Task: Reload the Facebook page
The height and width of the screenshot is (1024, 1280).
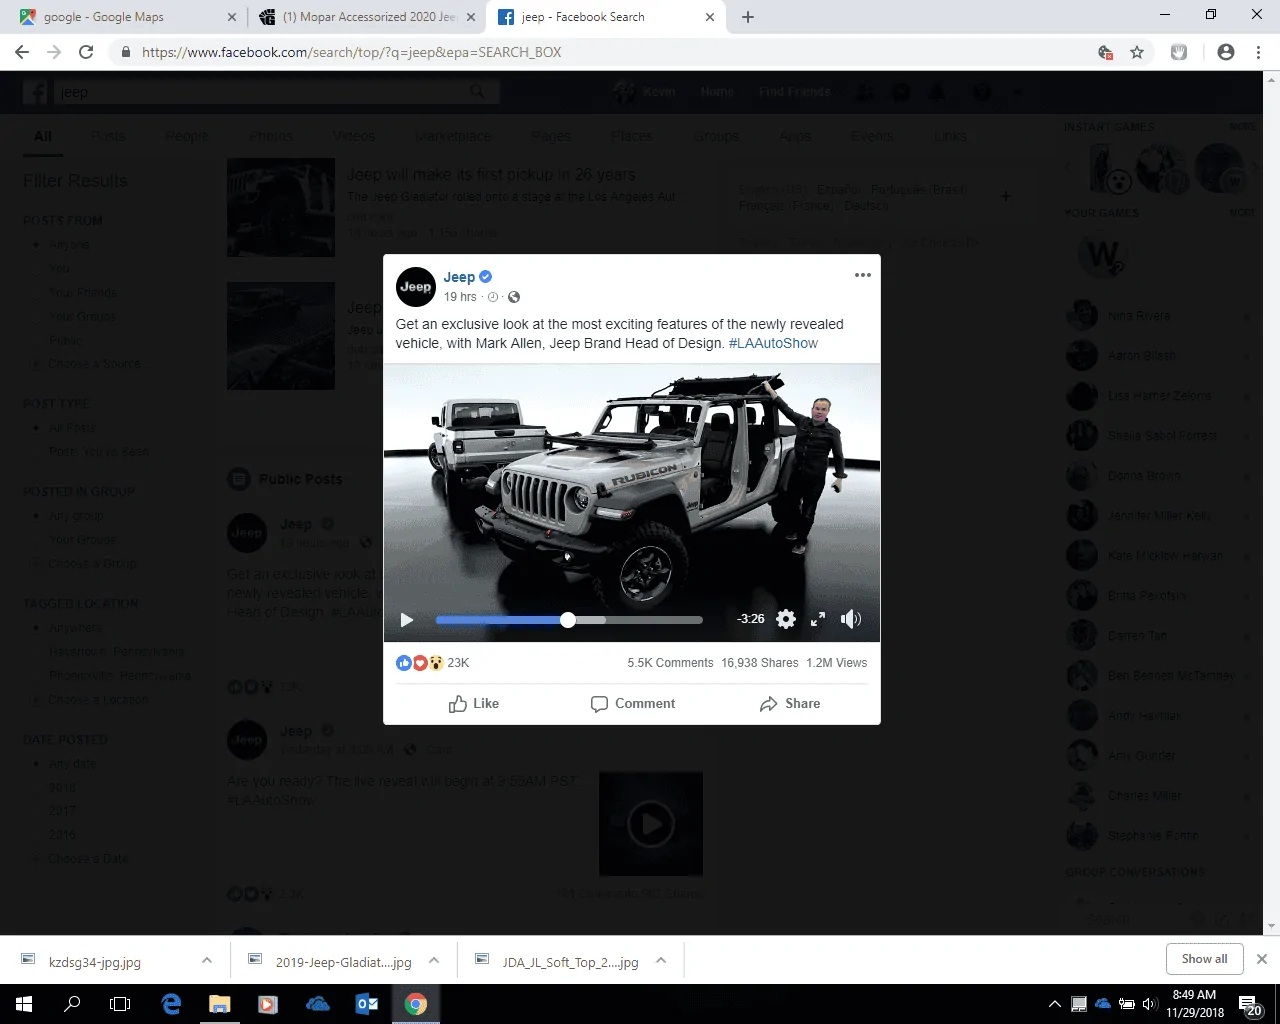Action: pyautogui.click(x=86, y=52)
